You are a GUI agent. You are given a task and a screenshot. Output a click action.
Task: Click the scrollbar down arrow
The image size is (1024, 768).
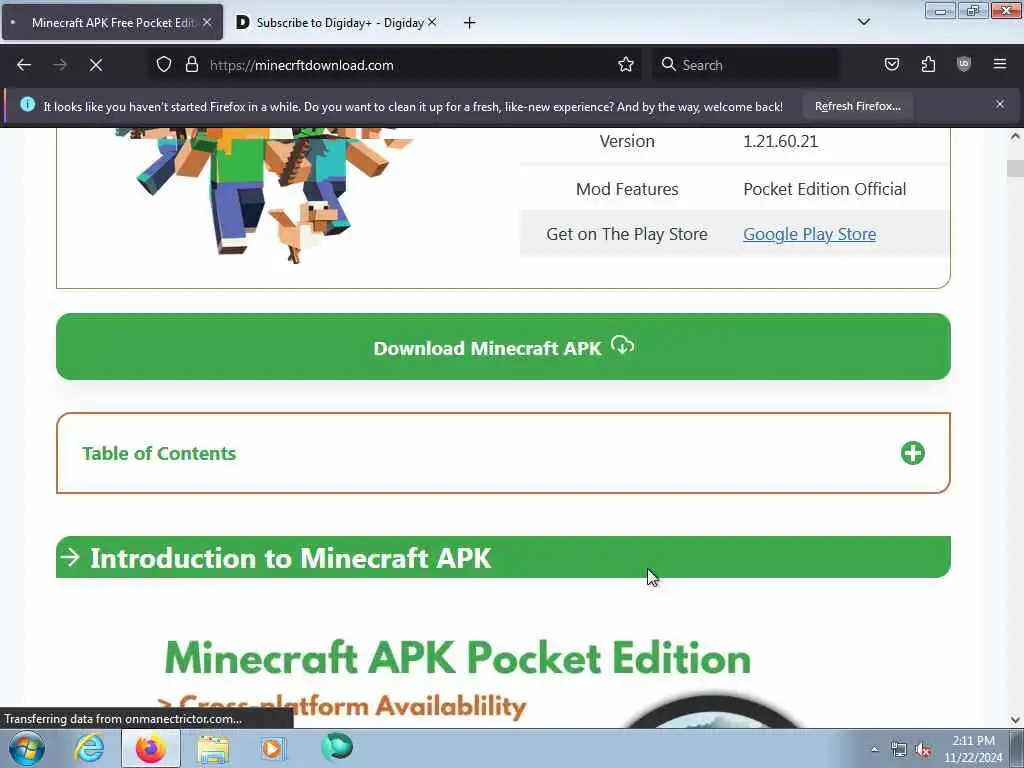[x=1015, y=720]
